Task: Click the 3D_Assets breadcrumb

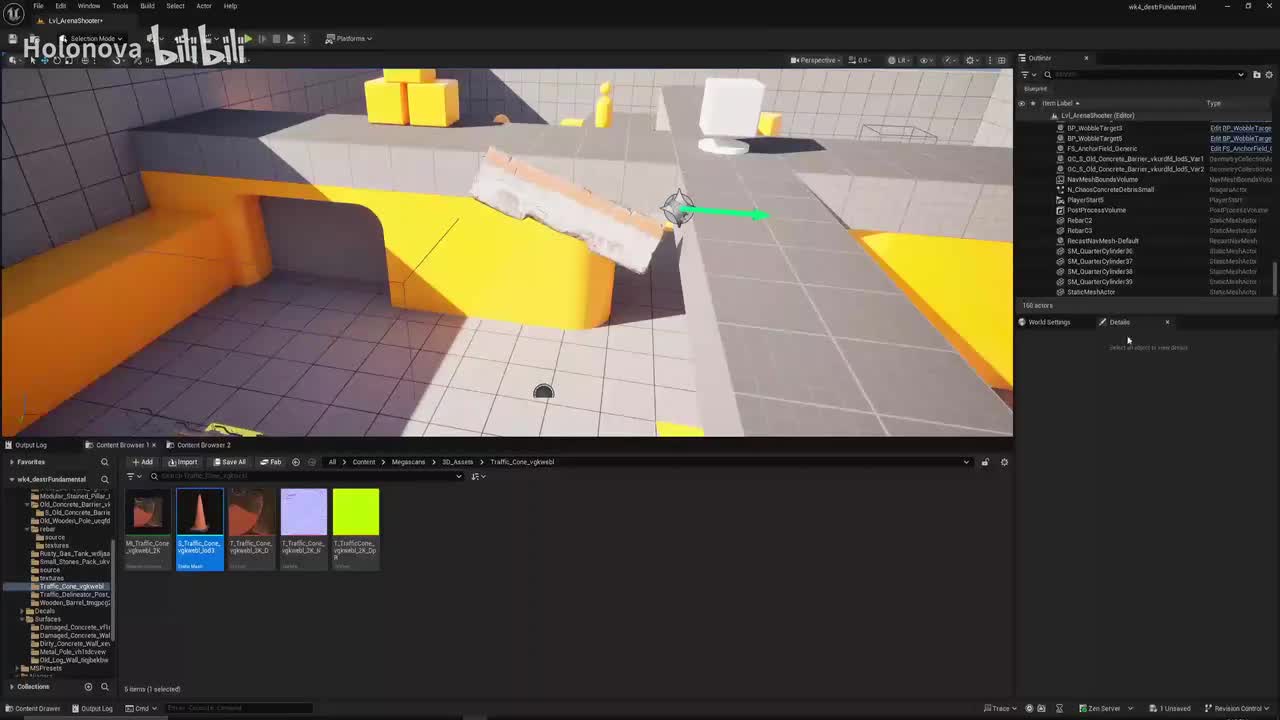Action: tap(457, 462)
